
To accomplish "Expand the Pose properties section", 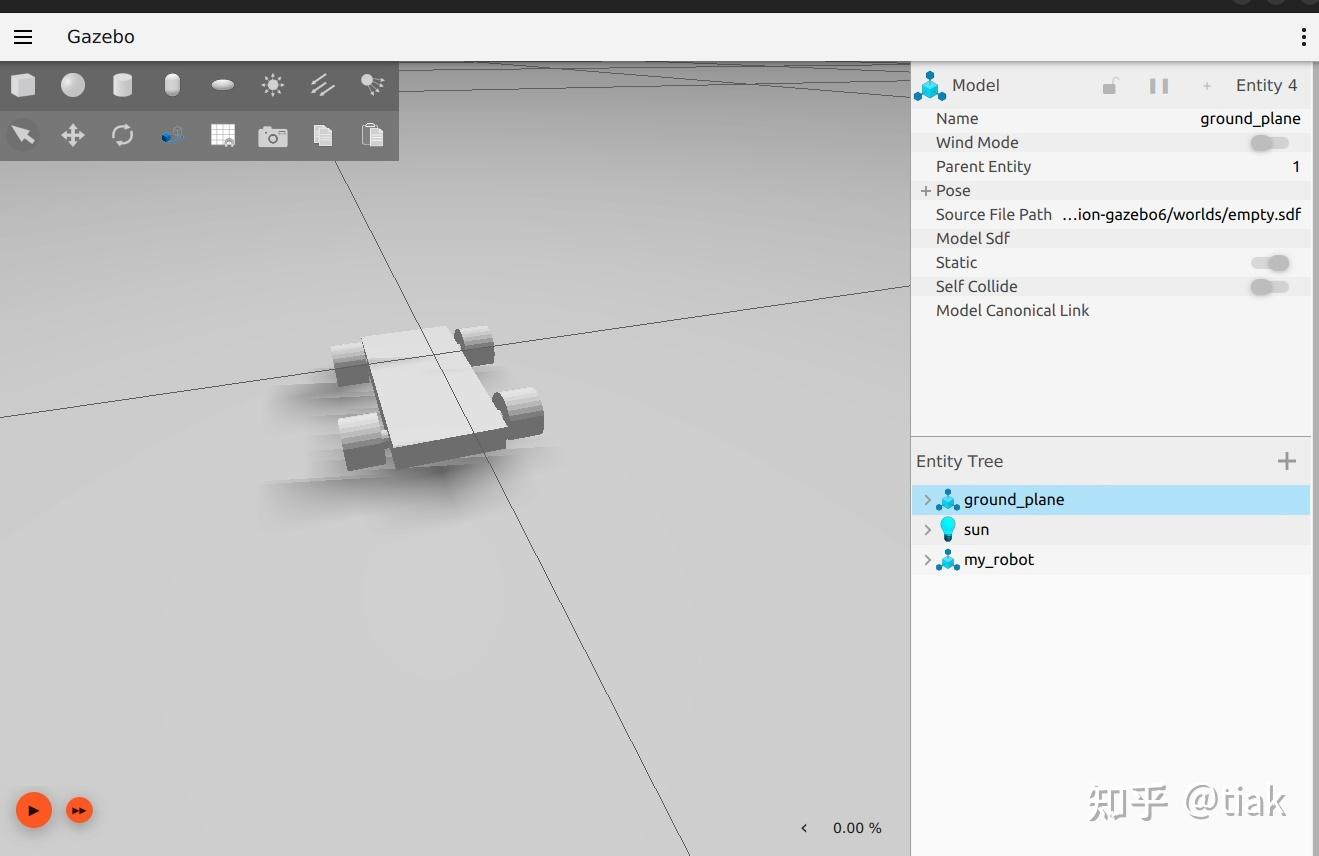I will [925, 190].
